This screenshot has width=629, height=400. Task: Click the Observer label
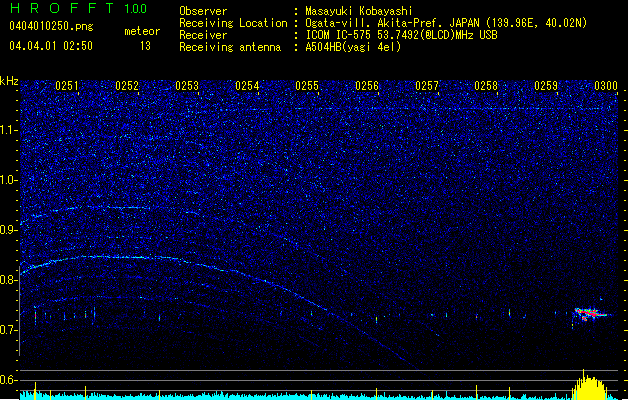[203, 11]
